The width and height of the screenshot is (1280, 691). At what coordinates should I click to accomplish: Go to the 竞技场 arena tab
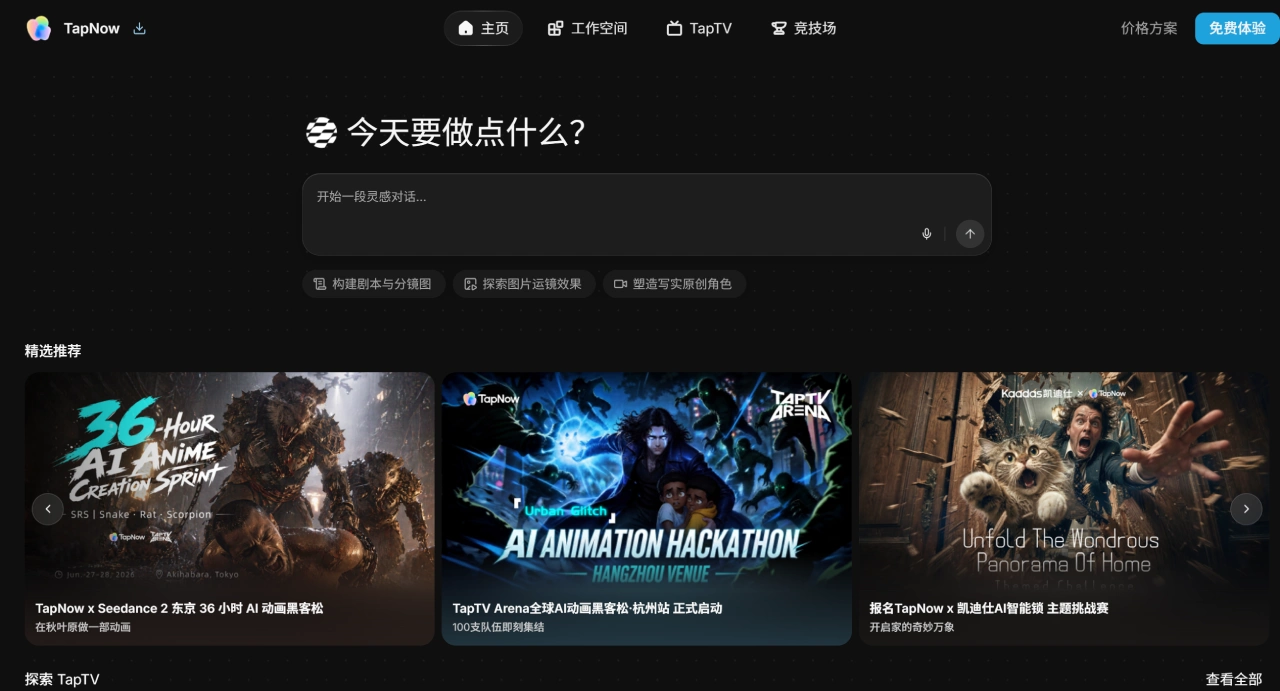coord(803,28)
